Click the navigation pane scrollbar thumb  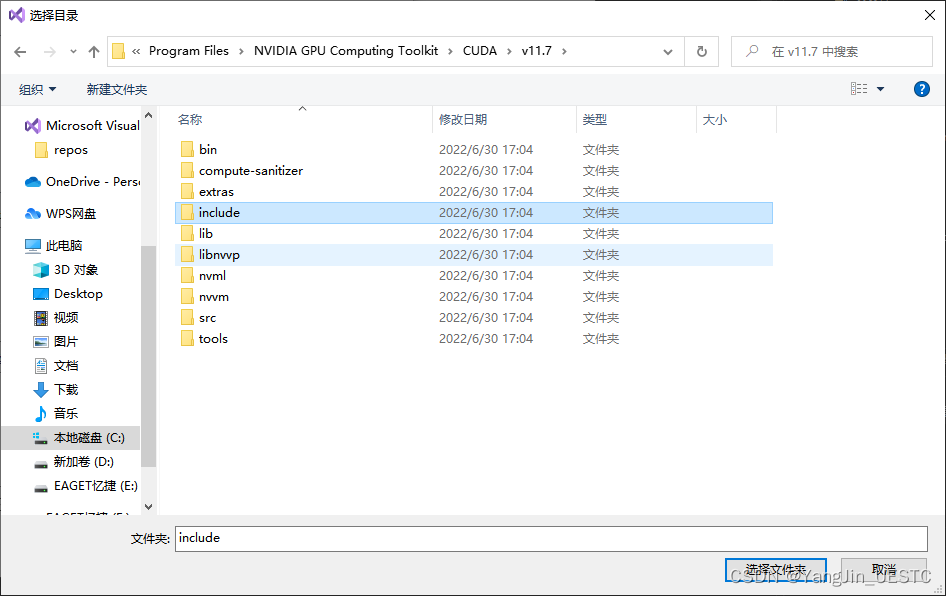click(x=148, y=356)
